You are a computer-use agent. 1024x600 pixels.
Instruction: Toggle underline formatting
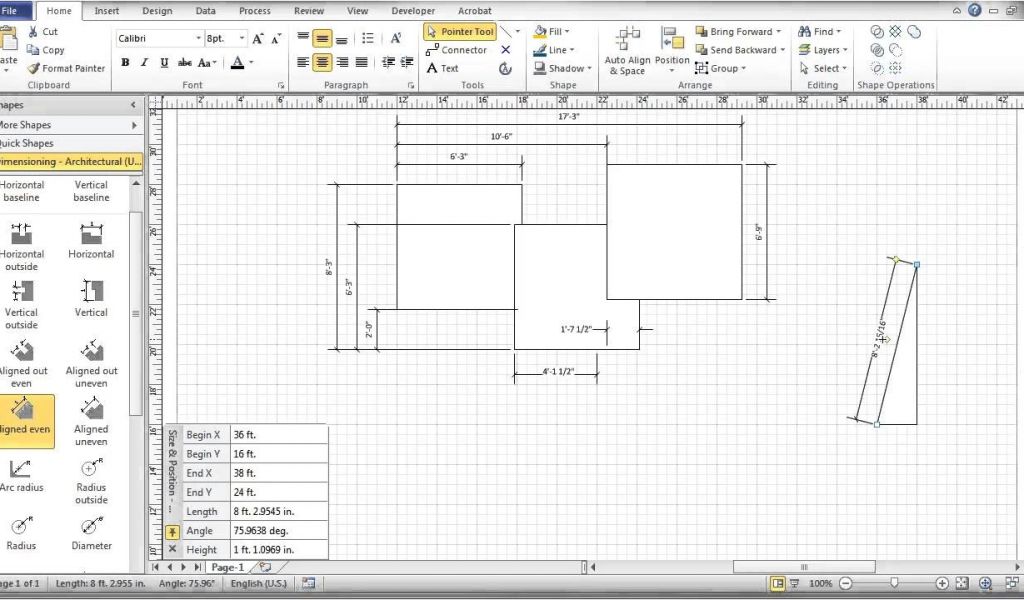(164, 63)
